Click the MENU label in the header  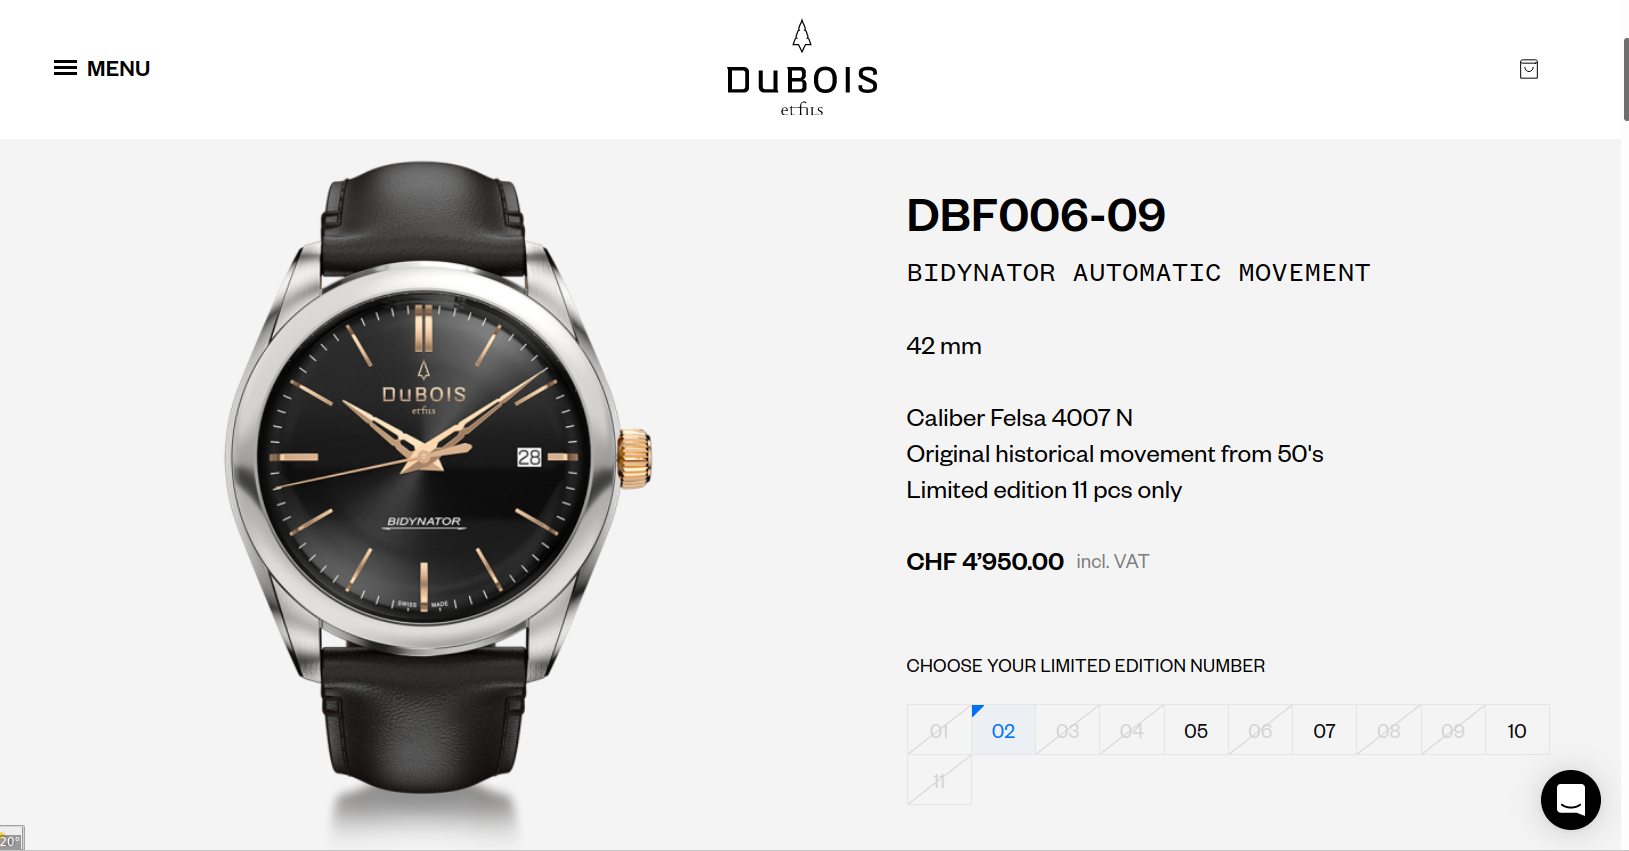coord(118,69)
